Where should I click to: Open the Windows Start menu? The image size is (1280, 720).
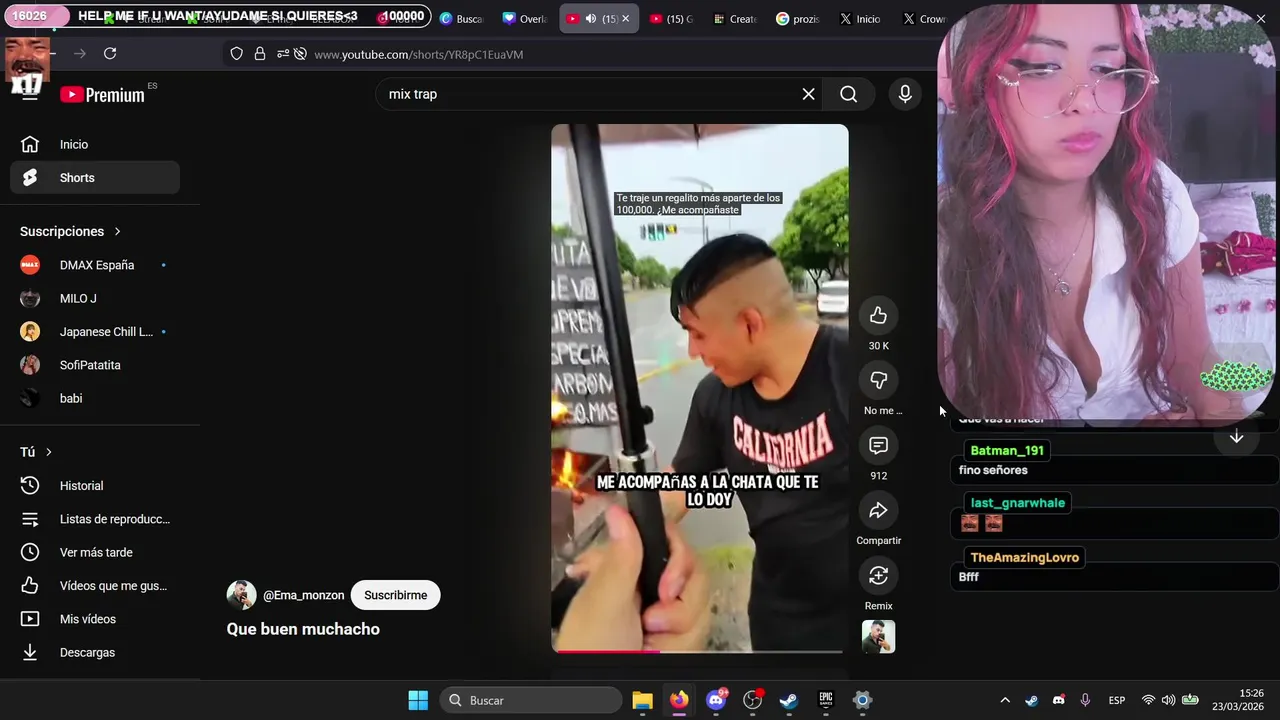click(x=418, y=700)
